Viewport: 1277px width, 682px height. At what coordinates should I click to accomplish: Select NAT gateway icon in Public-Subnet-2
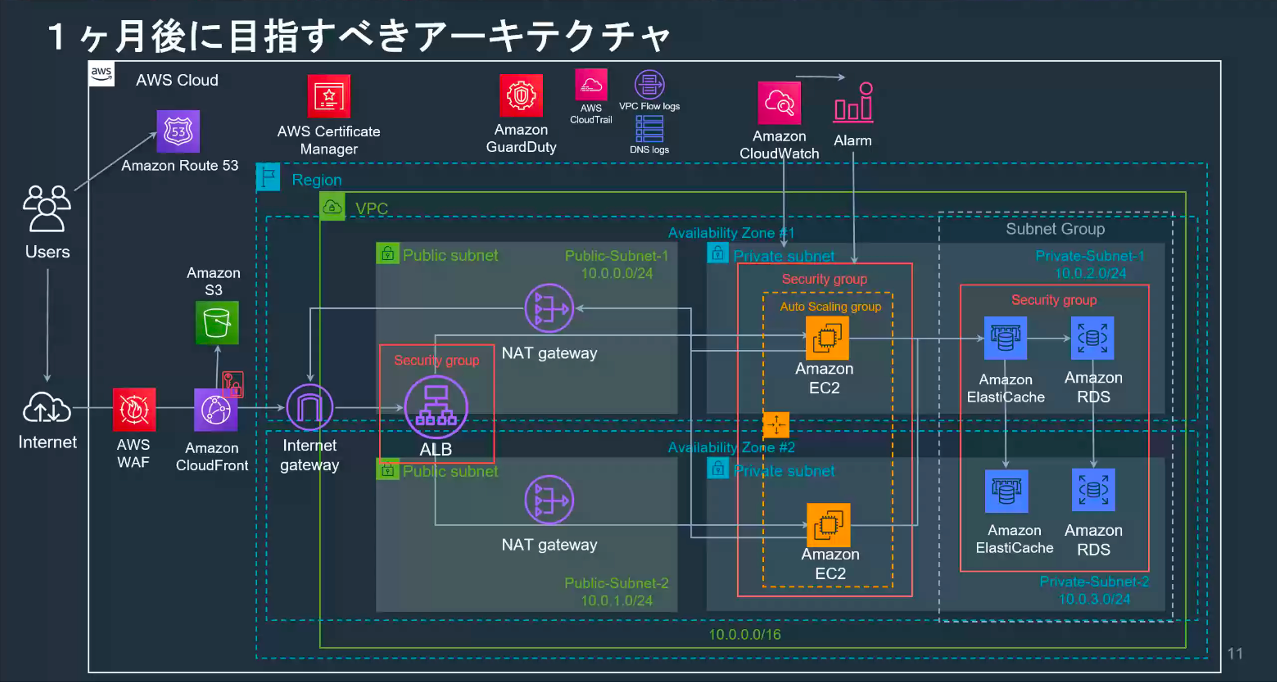pos(549,501)
